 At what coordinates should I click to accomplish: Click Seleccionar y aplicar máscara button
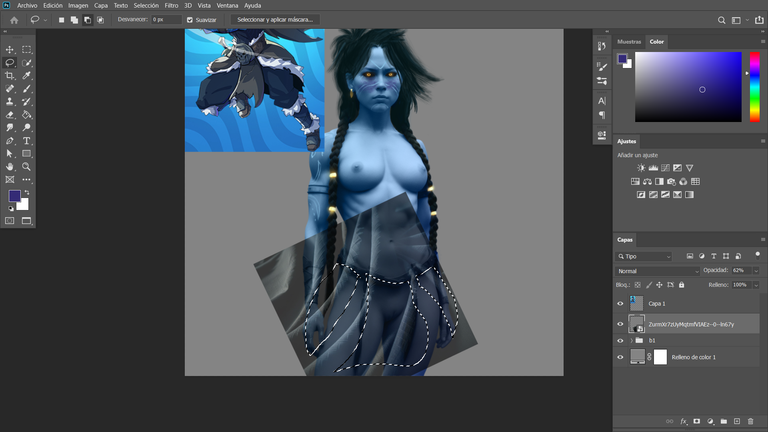click(x=275, y=20)
